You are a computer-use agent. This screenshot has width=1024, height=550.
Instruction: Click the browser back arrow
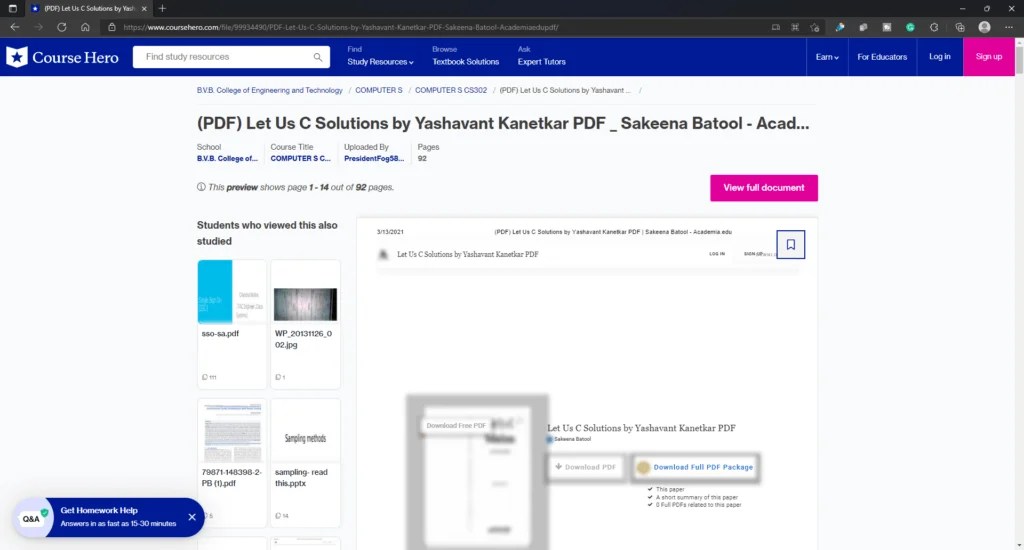(14, 27)
